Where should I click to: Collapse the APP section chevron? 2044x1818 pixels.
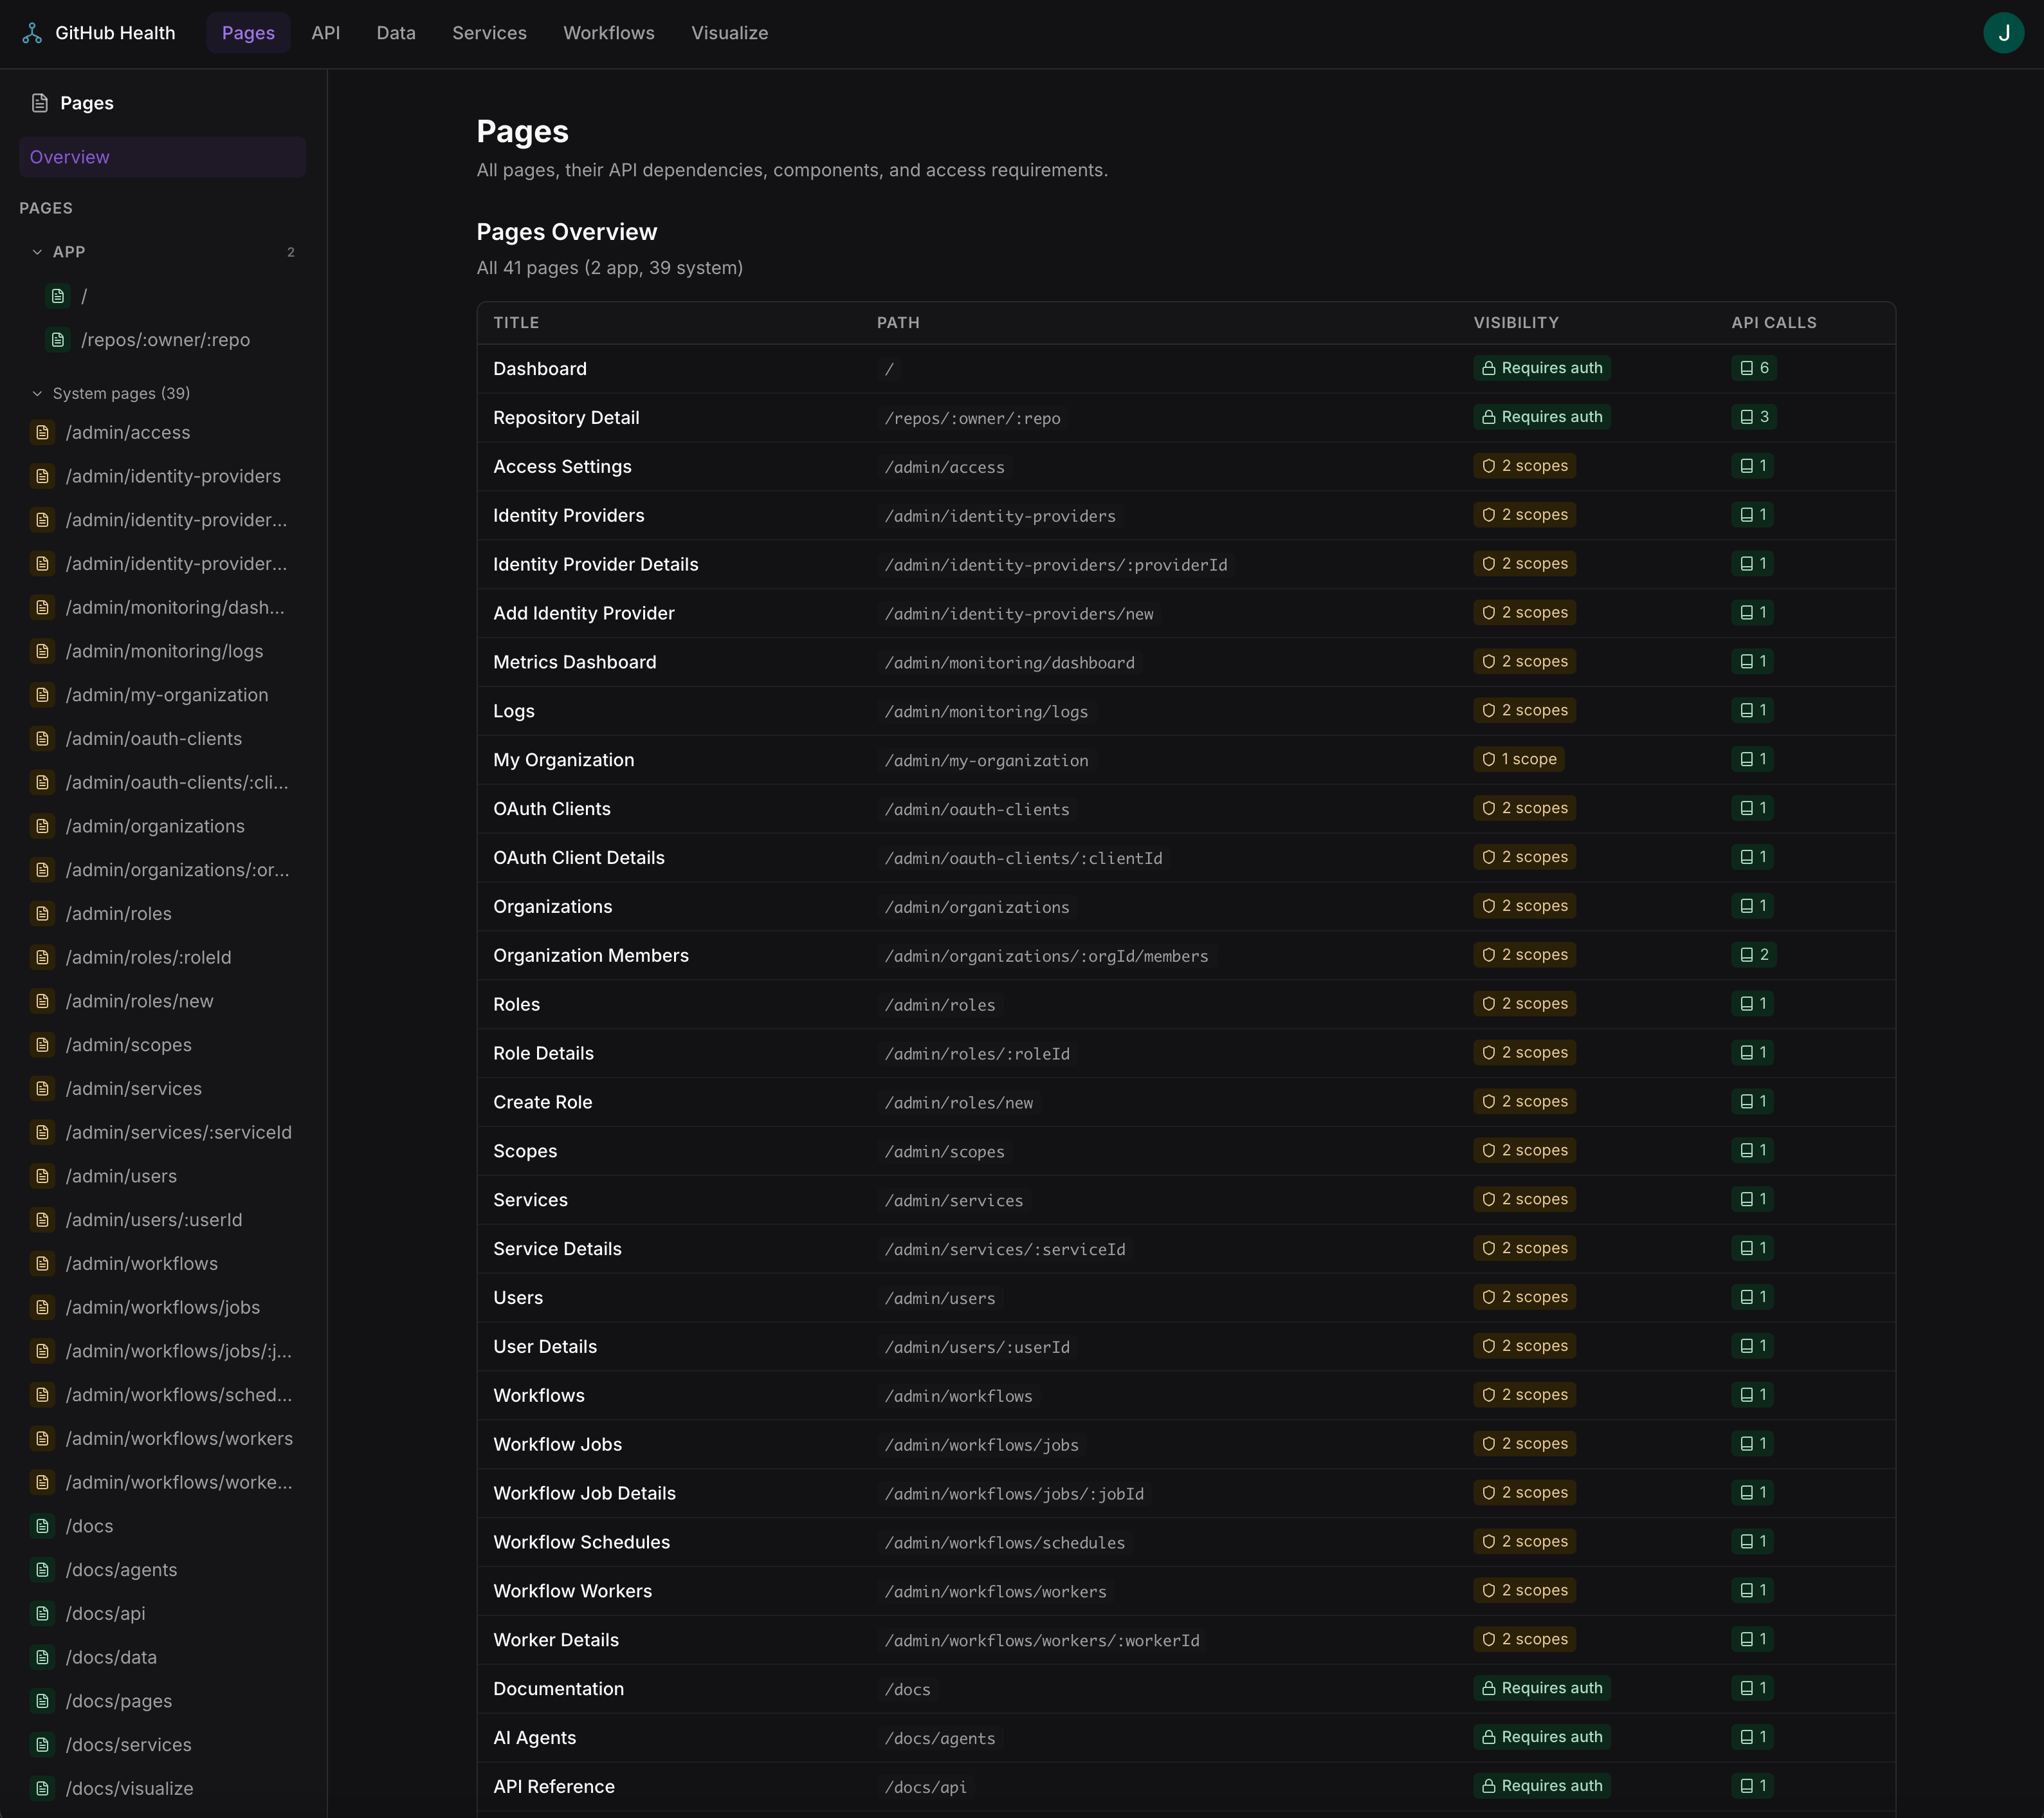(x=37, y=252)
